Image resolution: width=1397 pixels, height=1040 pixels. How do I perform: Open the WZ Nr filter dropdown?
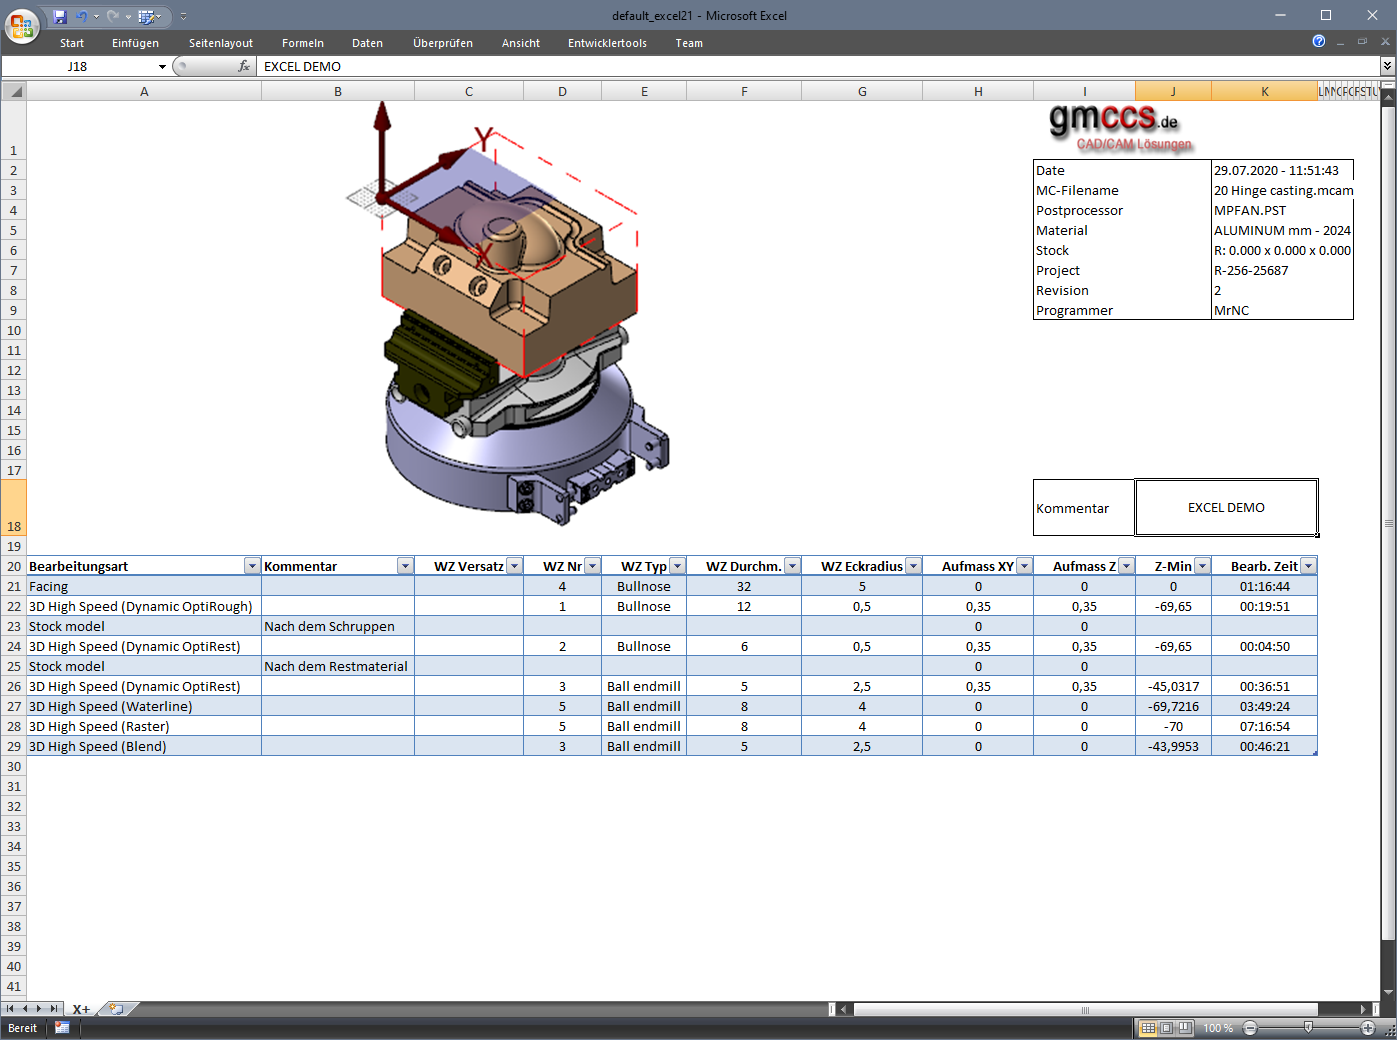[592, 566]
